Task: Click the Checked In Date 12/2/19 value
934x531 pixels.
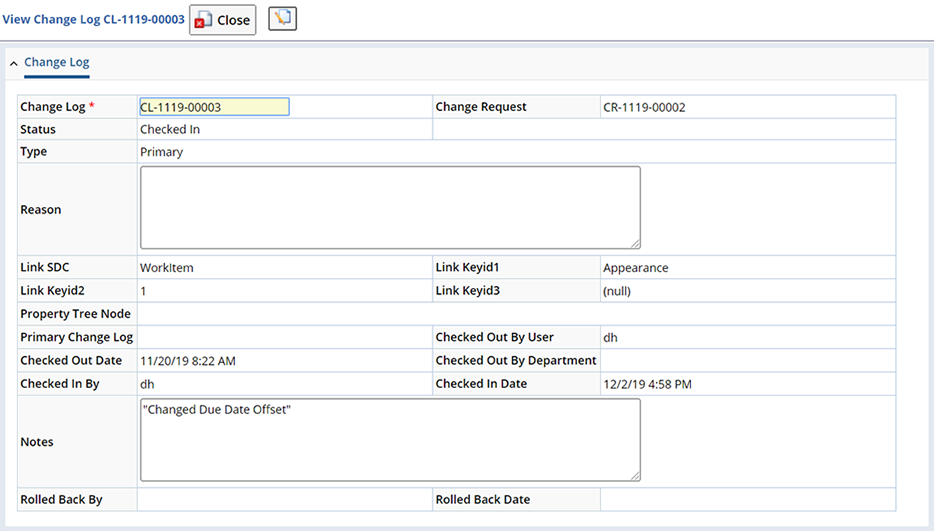Action: pyautogui.click(x=647, y=384)
